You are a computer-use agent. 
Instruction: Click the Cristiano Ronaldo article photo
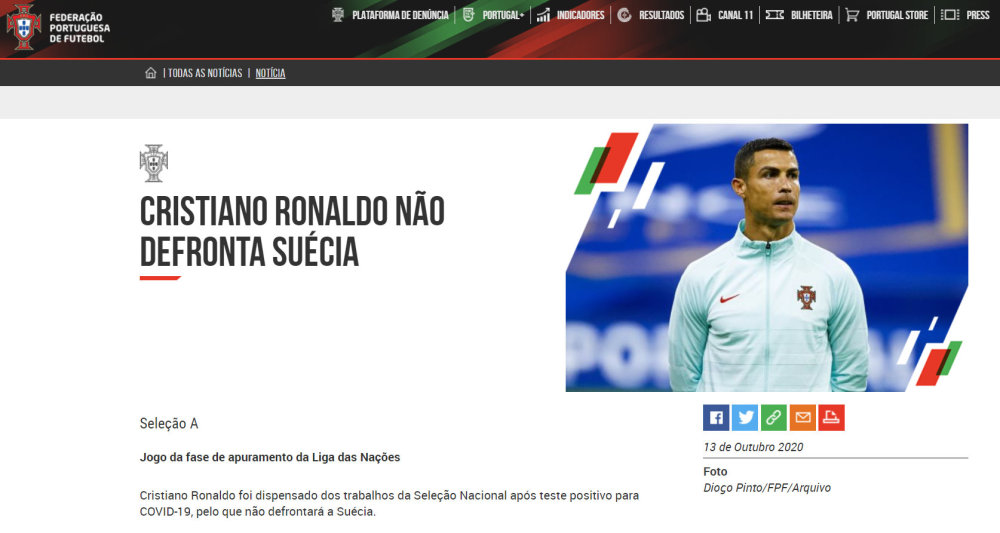(x=767, y=258)
